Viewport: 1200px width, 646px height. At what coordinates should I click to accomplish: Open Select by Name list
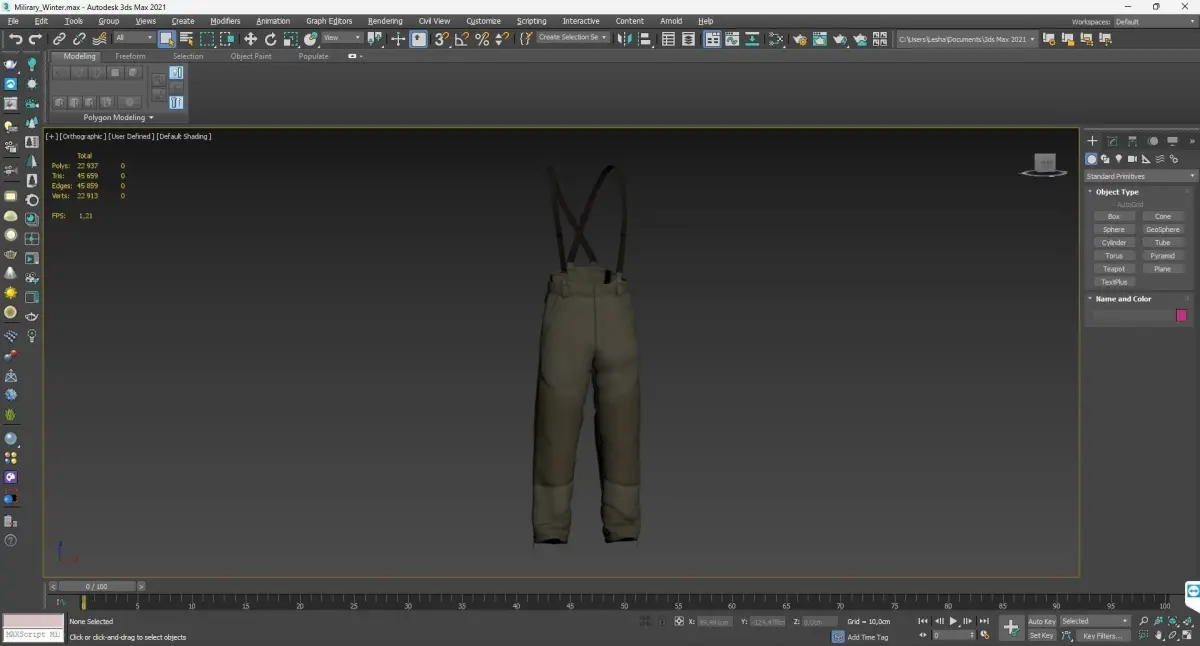tap(186, 39)
